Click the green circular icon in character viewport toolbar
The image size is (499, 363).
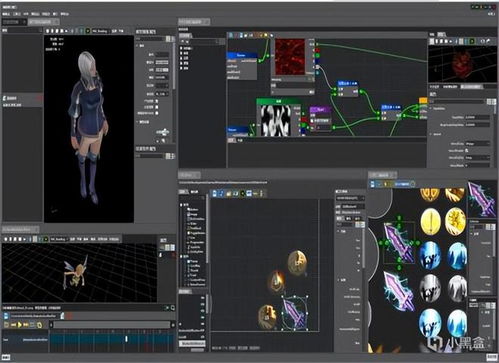point(88,31)
